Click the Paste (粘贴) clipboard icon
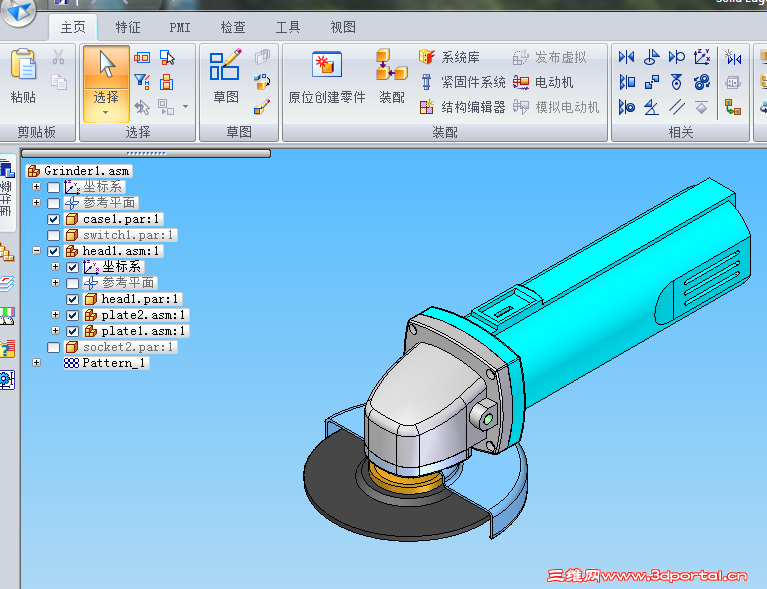Image resolution: width=767 pixels, height=589 pixels. pos(23,65)
